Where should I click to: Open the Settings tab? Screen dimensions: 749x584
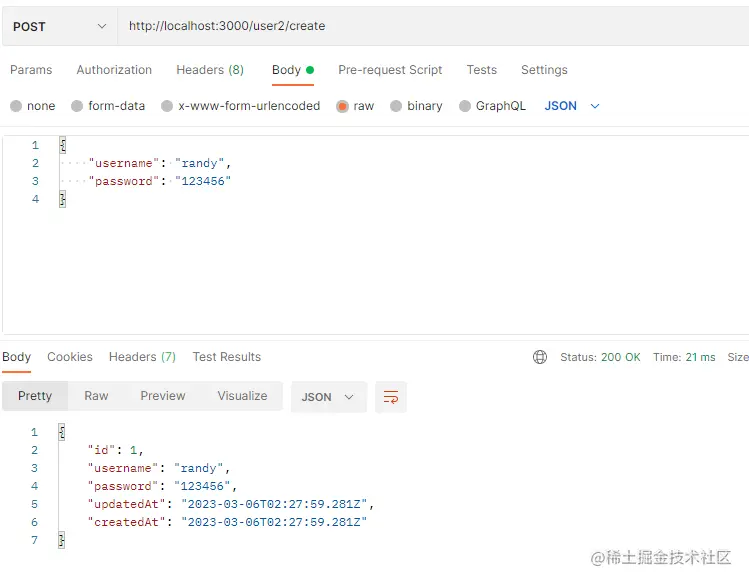pyautogui.click(x=544, y=70)
